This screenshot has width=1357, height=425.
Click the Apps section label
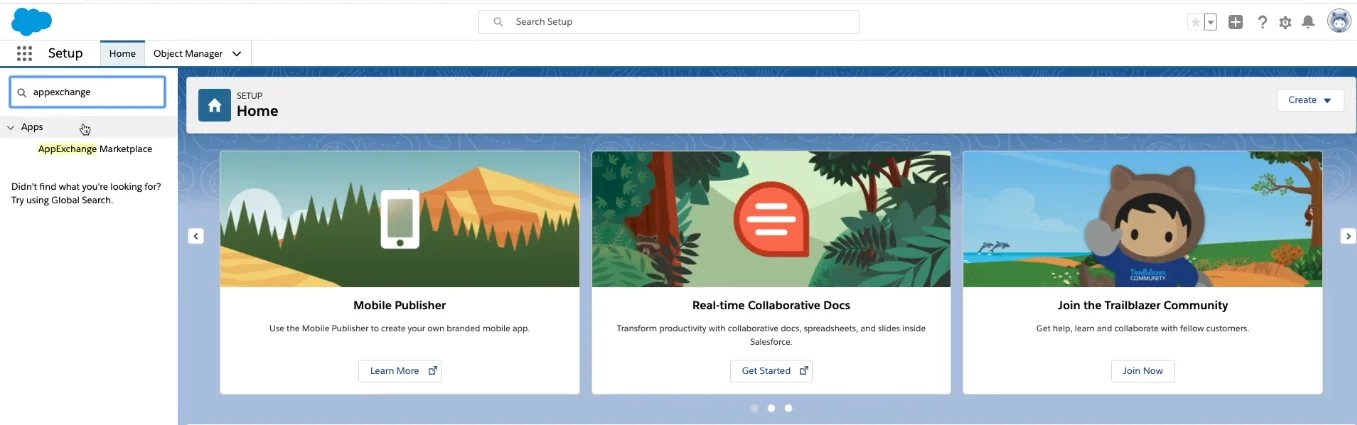(32, 127)
